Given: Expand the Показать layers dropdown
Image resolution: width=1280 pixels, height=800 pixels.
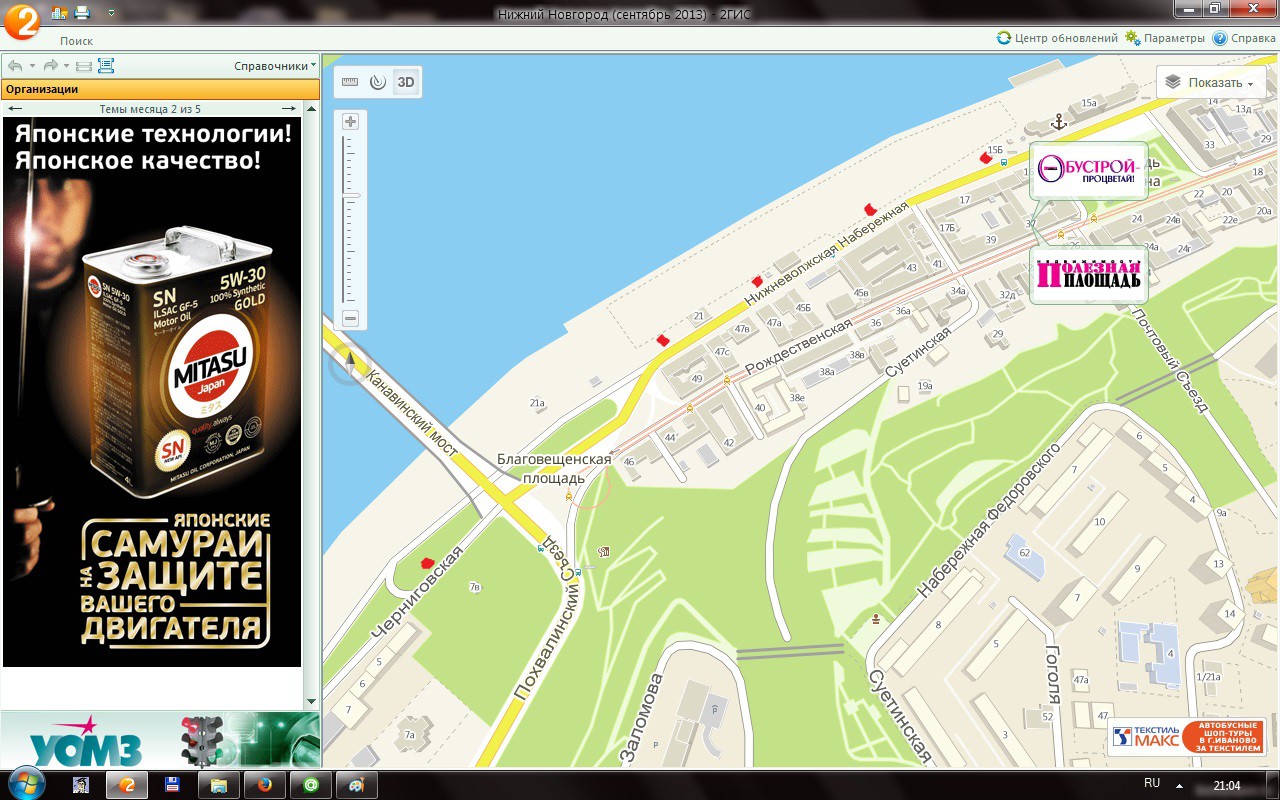Looking at the screenshot, I should click(x=1210, y=83).
